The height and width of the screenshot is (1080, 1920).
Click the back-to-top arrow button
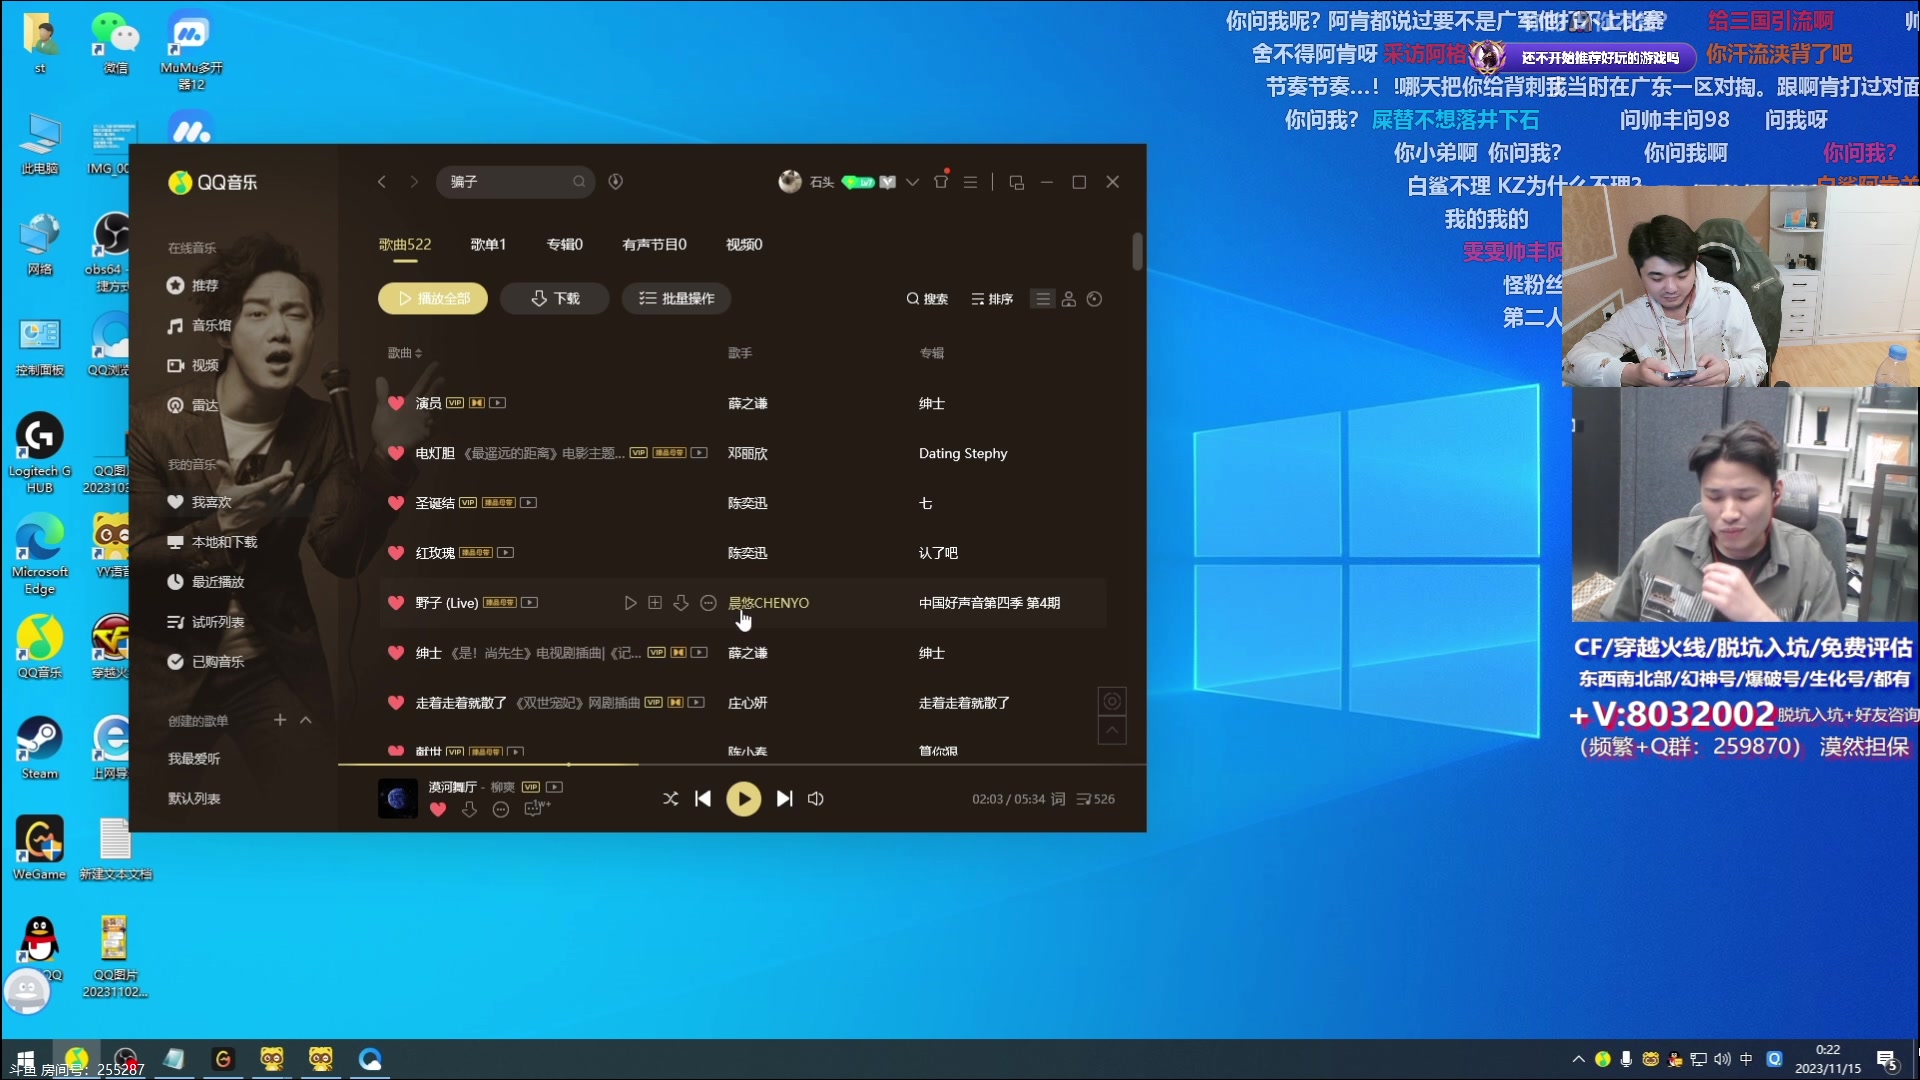pyautogui.click(x=1112, y=730)
